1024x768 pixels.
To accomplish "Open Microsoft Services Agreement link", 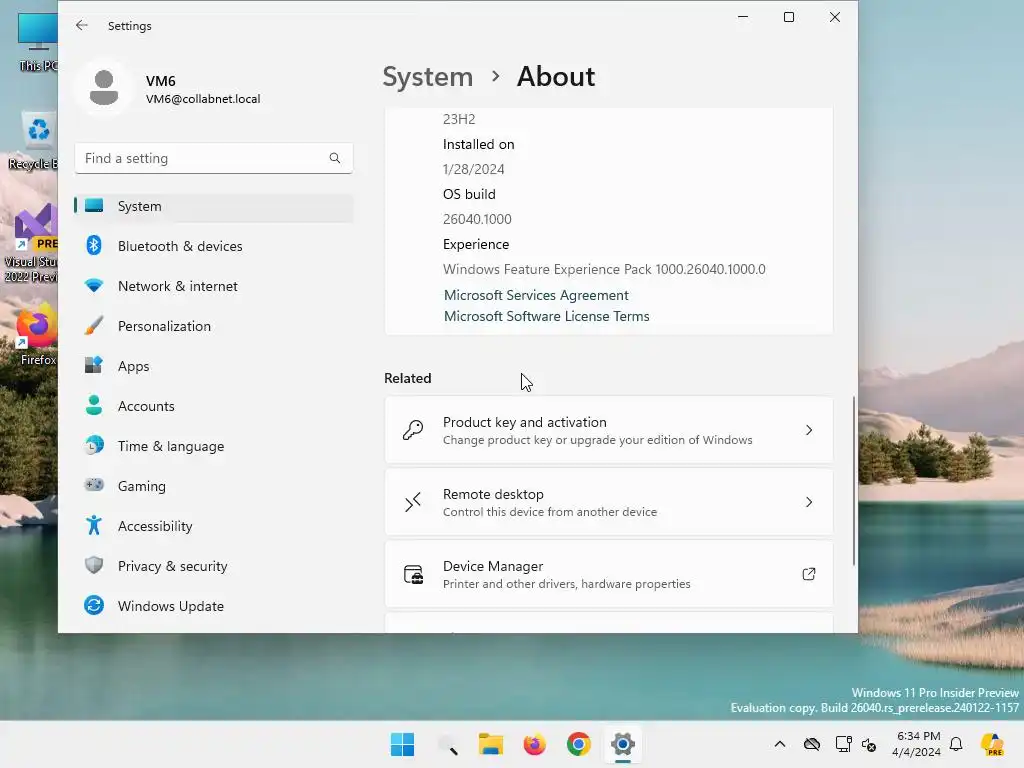I will (x=536, y=295).
